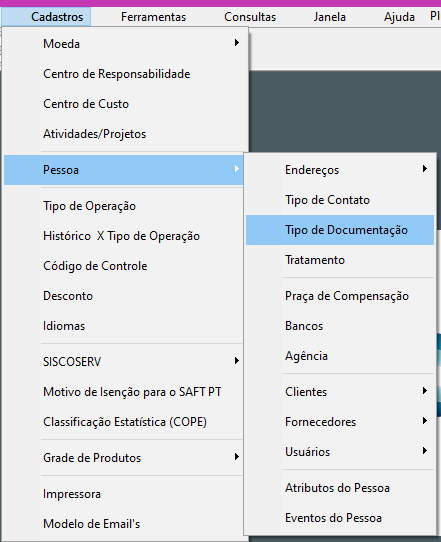Select the Bancos entry
Image resolution: width=441 pixels, height=542 pixels.
coord(340,326)
